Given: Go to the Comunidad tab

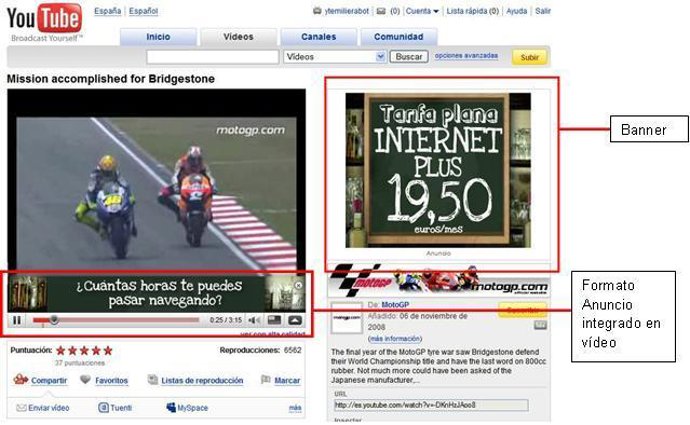Looking at the screenshot, I should coord(399,37).
